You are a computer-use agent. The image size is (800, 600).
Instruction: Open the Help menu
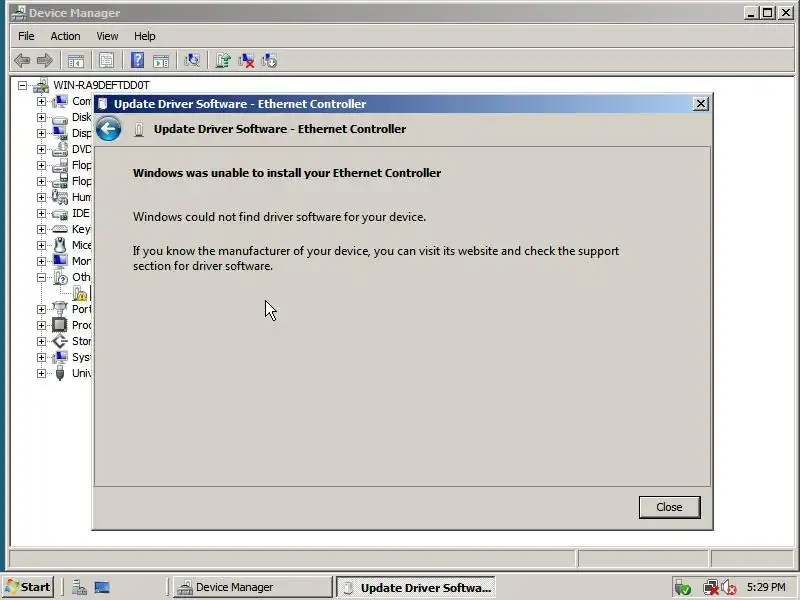pyautogui.click(x=144, y=36)
